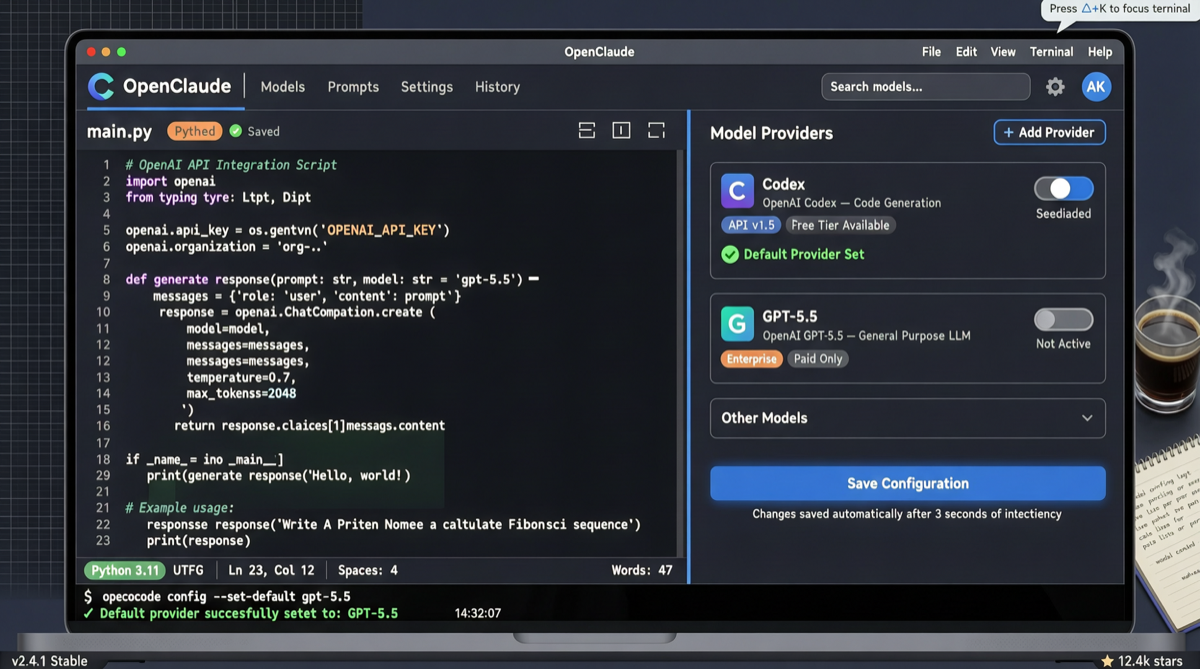Open the File menu
This screenshot has height=669, width=1200.
pos(931,52)
